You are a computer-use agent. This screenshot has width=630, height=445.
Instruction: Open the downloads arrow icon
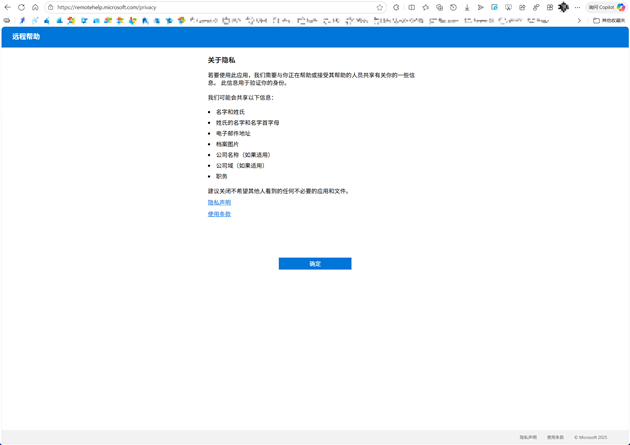point(467,7)
